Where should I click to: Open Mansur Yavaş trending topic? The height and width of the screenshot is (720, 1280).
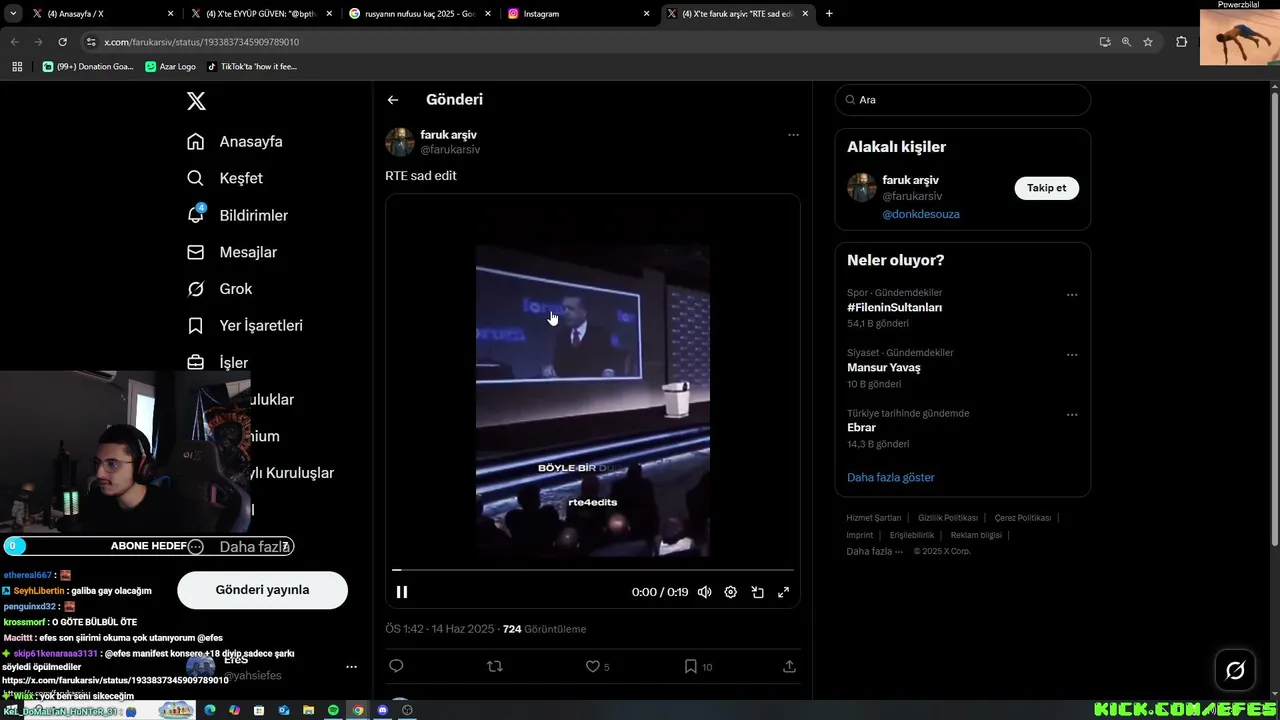(x=884, y=367)
